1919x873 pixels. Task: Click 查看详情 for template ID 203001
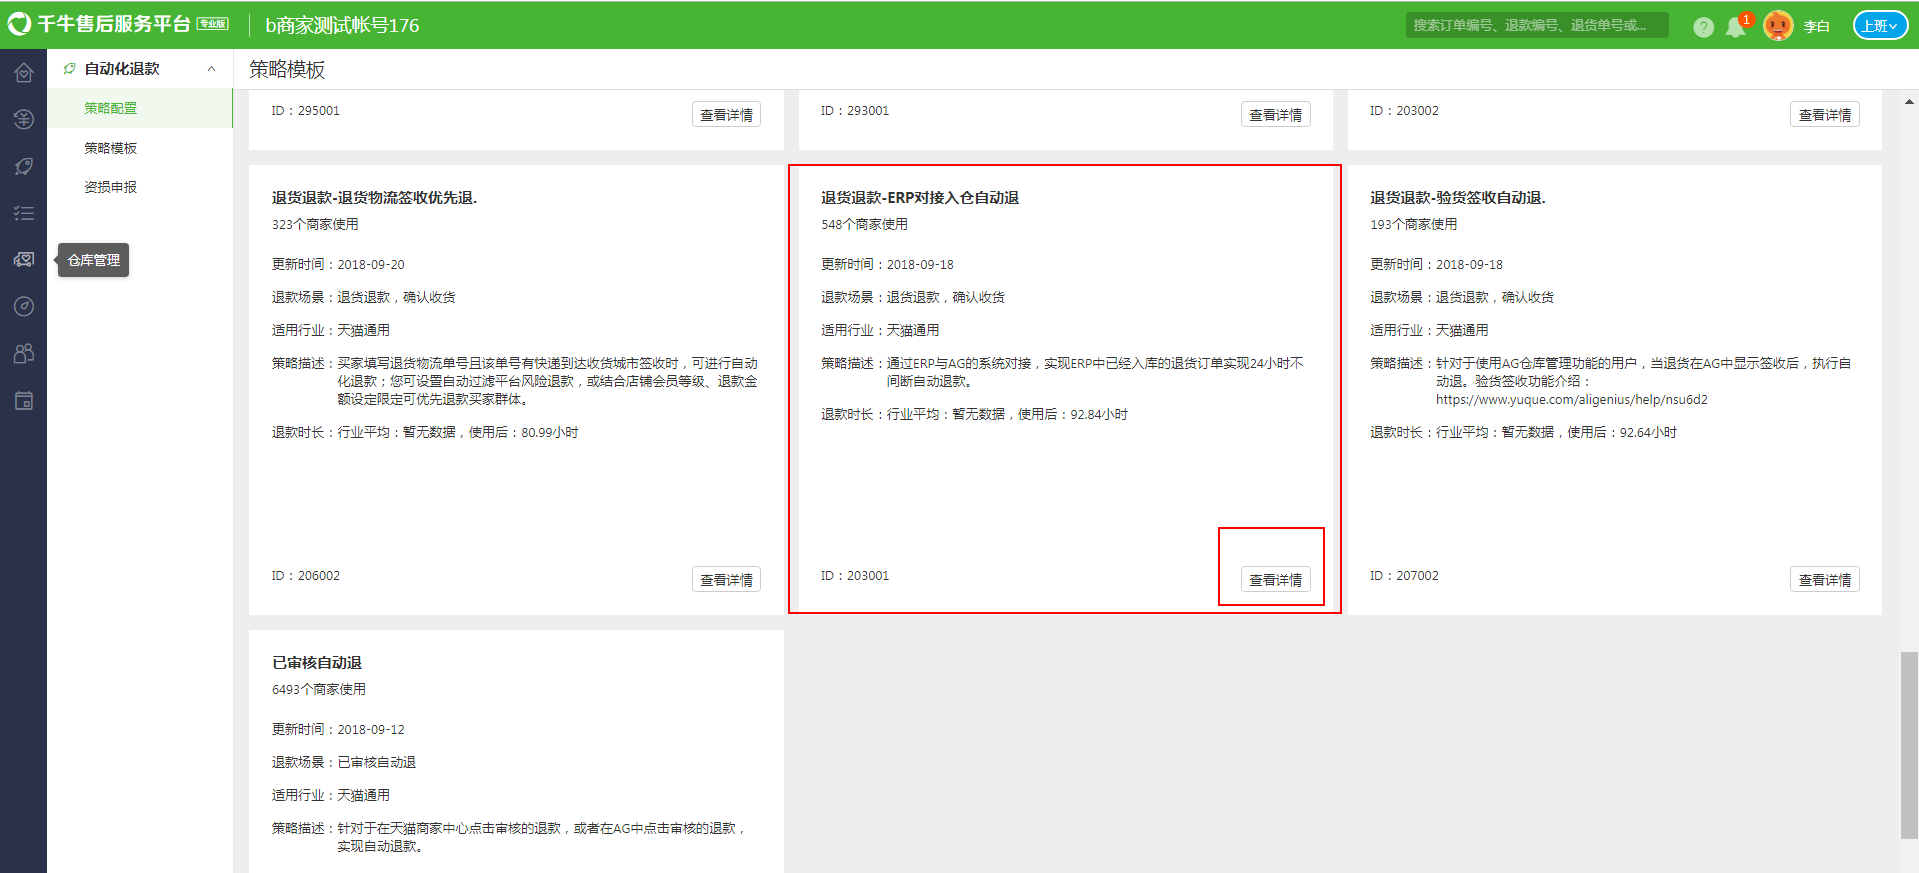1275,579
